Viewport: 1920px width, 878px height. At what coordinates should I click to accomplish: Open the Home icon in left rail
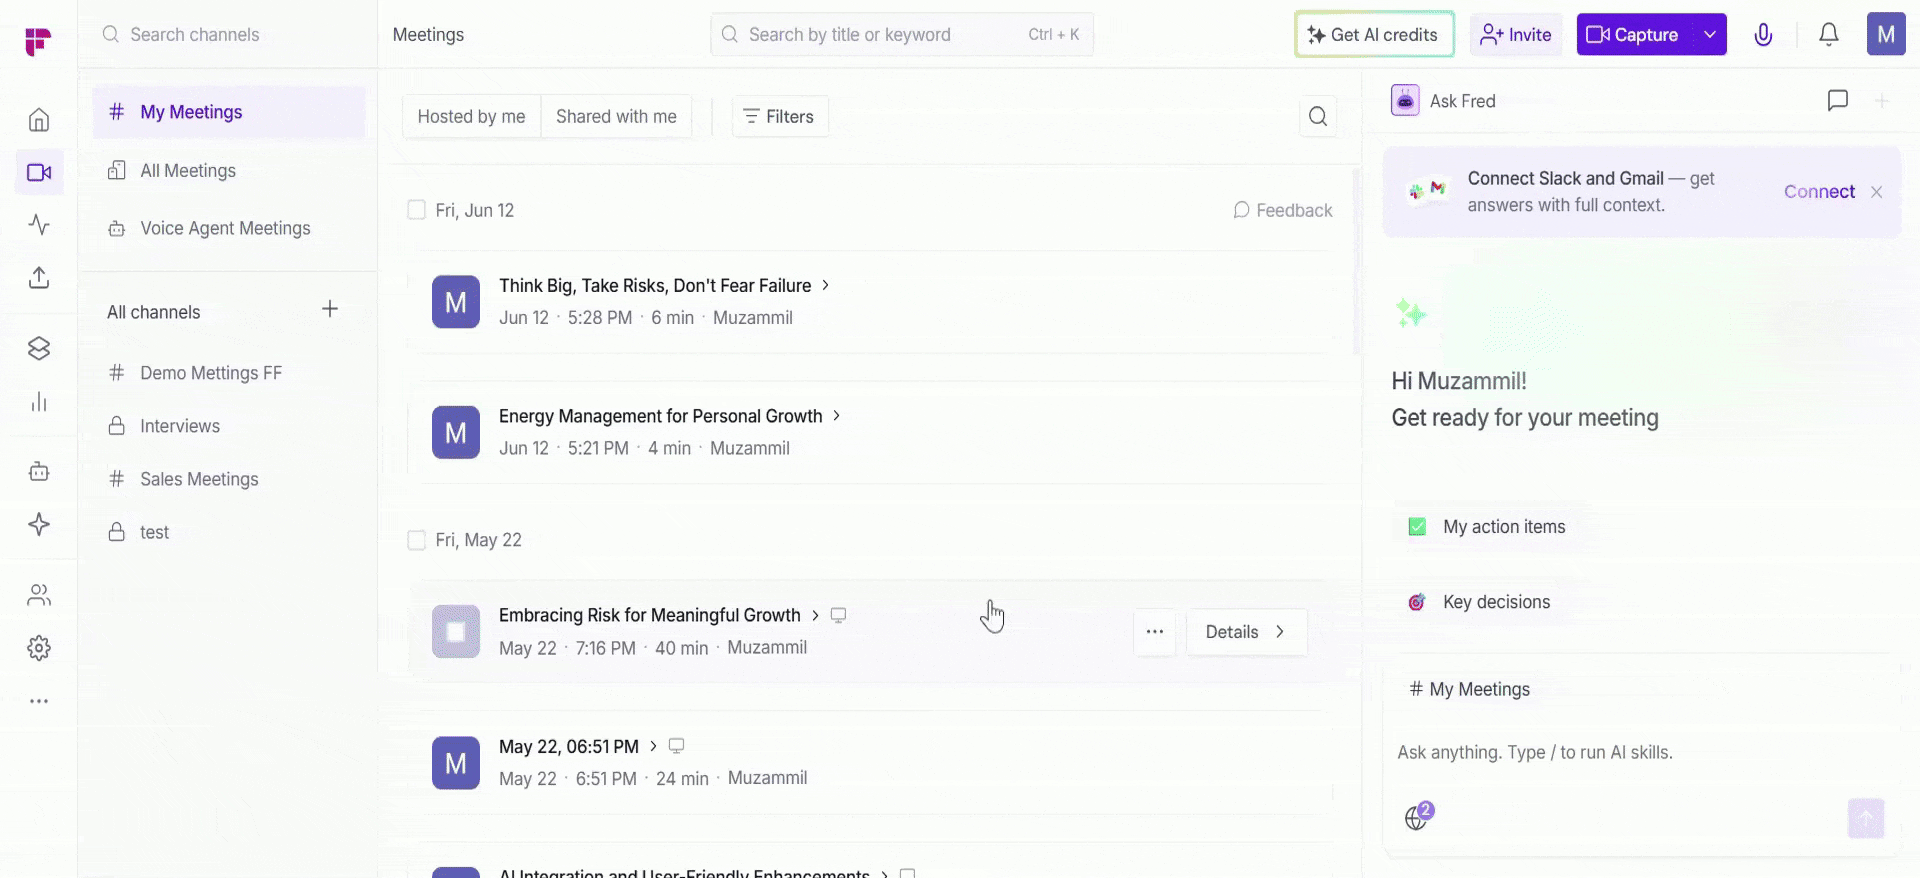click(39, 120)
